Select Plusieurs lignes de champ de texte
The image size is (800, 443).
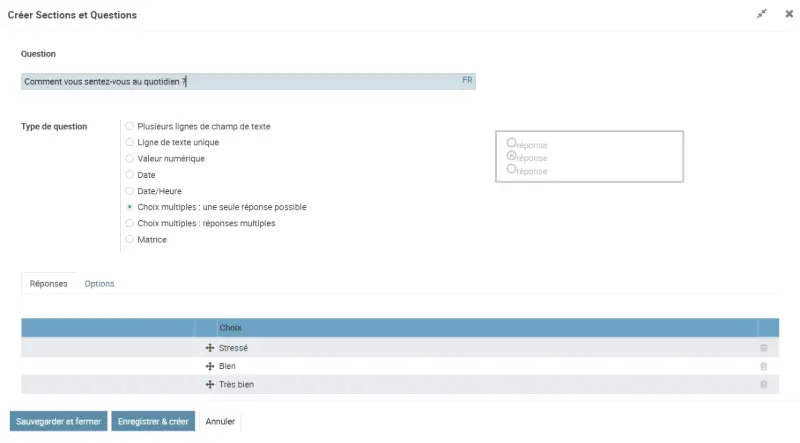click(130, 126)
